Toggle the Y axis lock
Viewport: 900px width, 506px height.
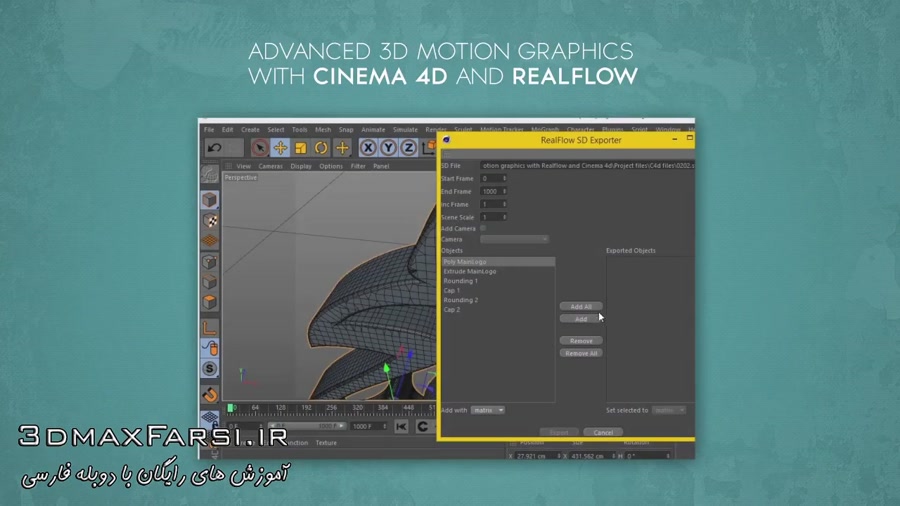[389, 148]
